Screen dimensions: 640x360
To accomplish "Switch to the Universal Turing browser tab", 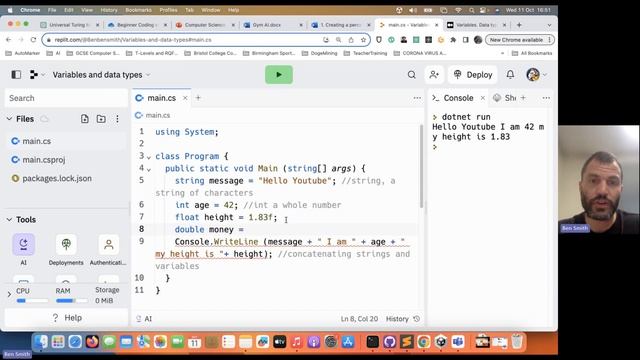I will click(70, 25).
